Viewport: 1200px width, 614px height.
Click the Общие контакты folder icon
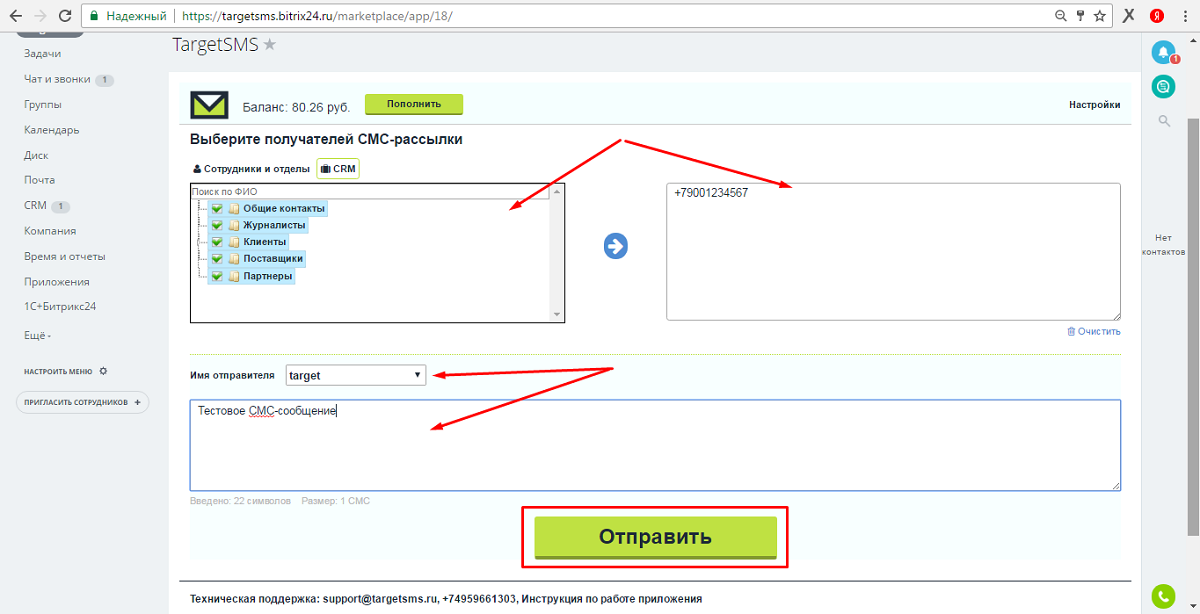[x=234, y=209]
